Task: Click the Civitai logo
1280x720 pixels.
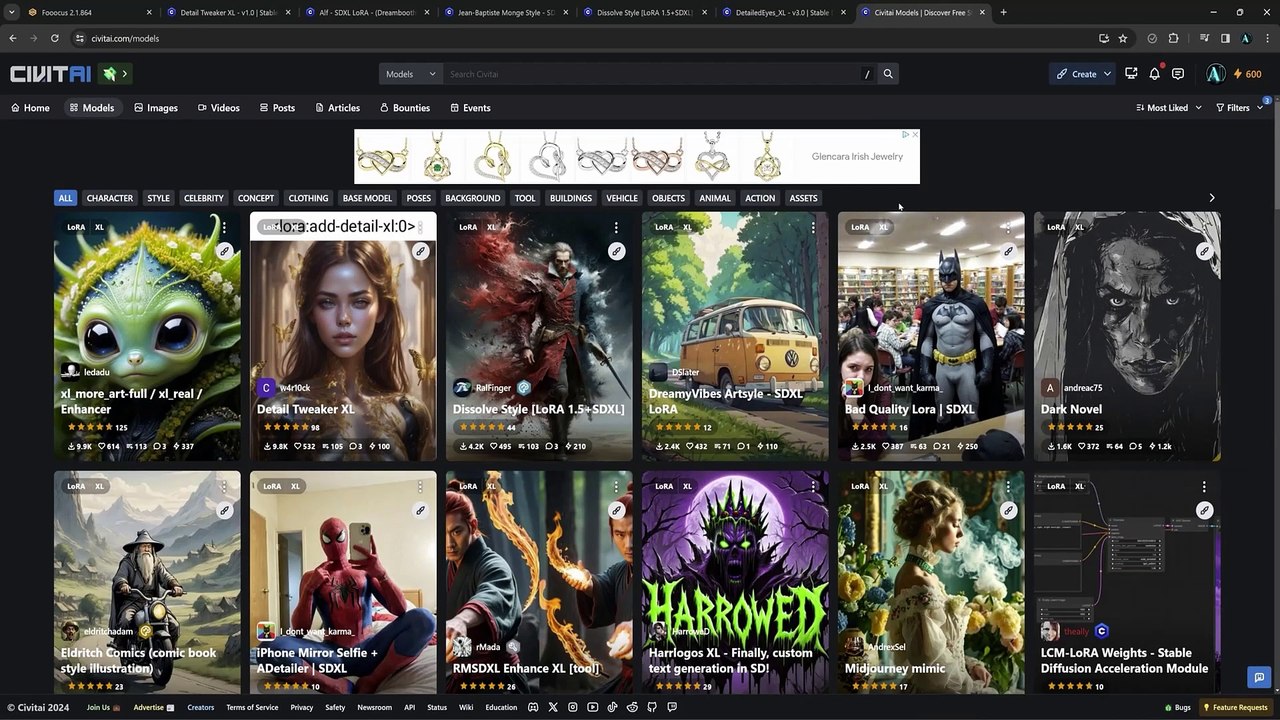Action: point(51,74)
